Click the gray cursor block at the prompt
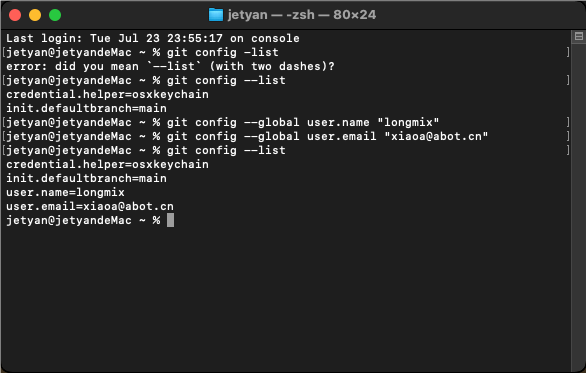The image size is (586, 373). pos(170,220)
